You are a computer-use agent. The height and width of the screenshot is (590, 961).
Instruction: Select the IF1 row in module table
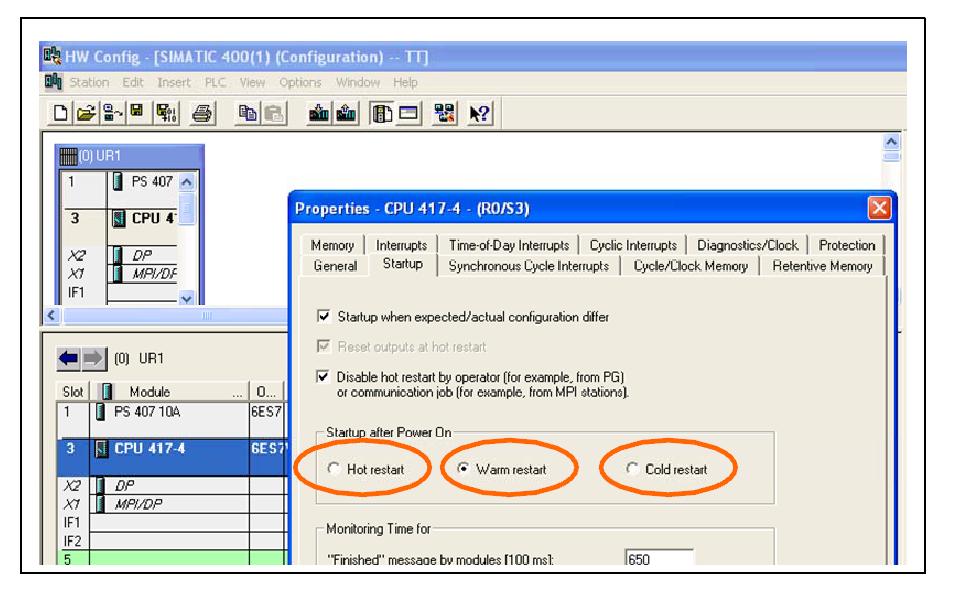171,523
